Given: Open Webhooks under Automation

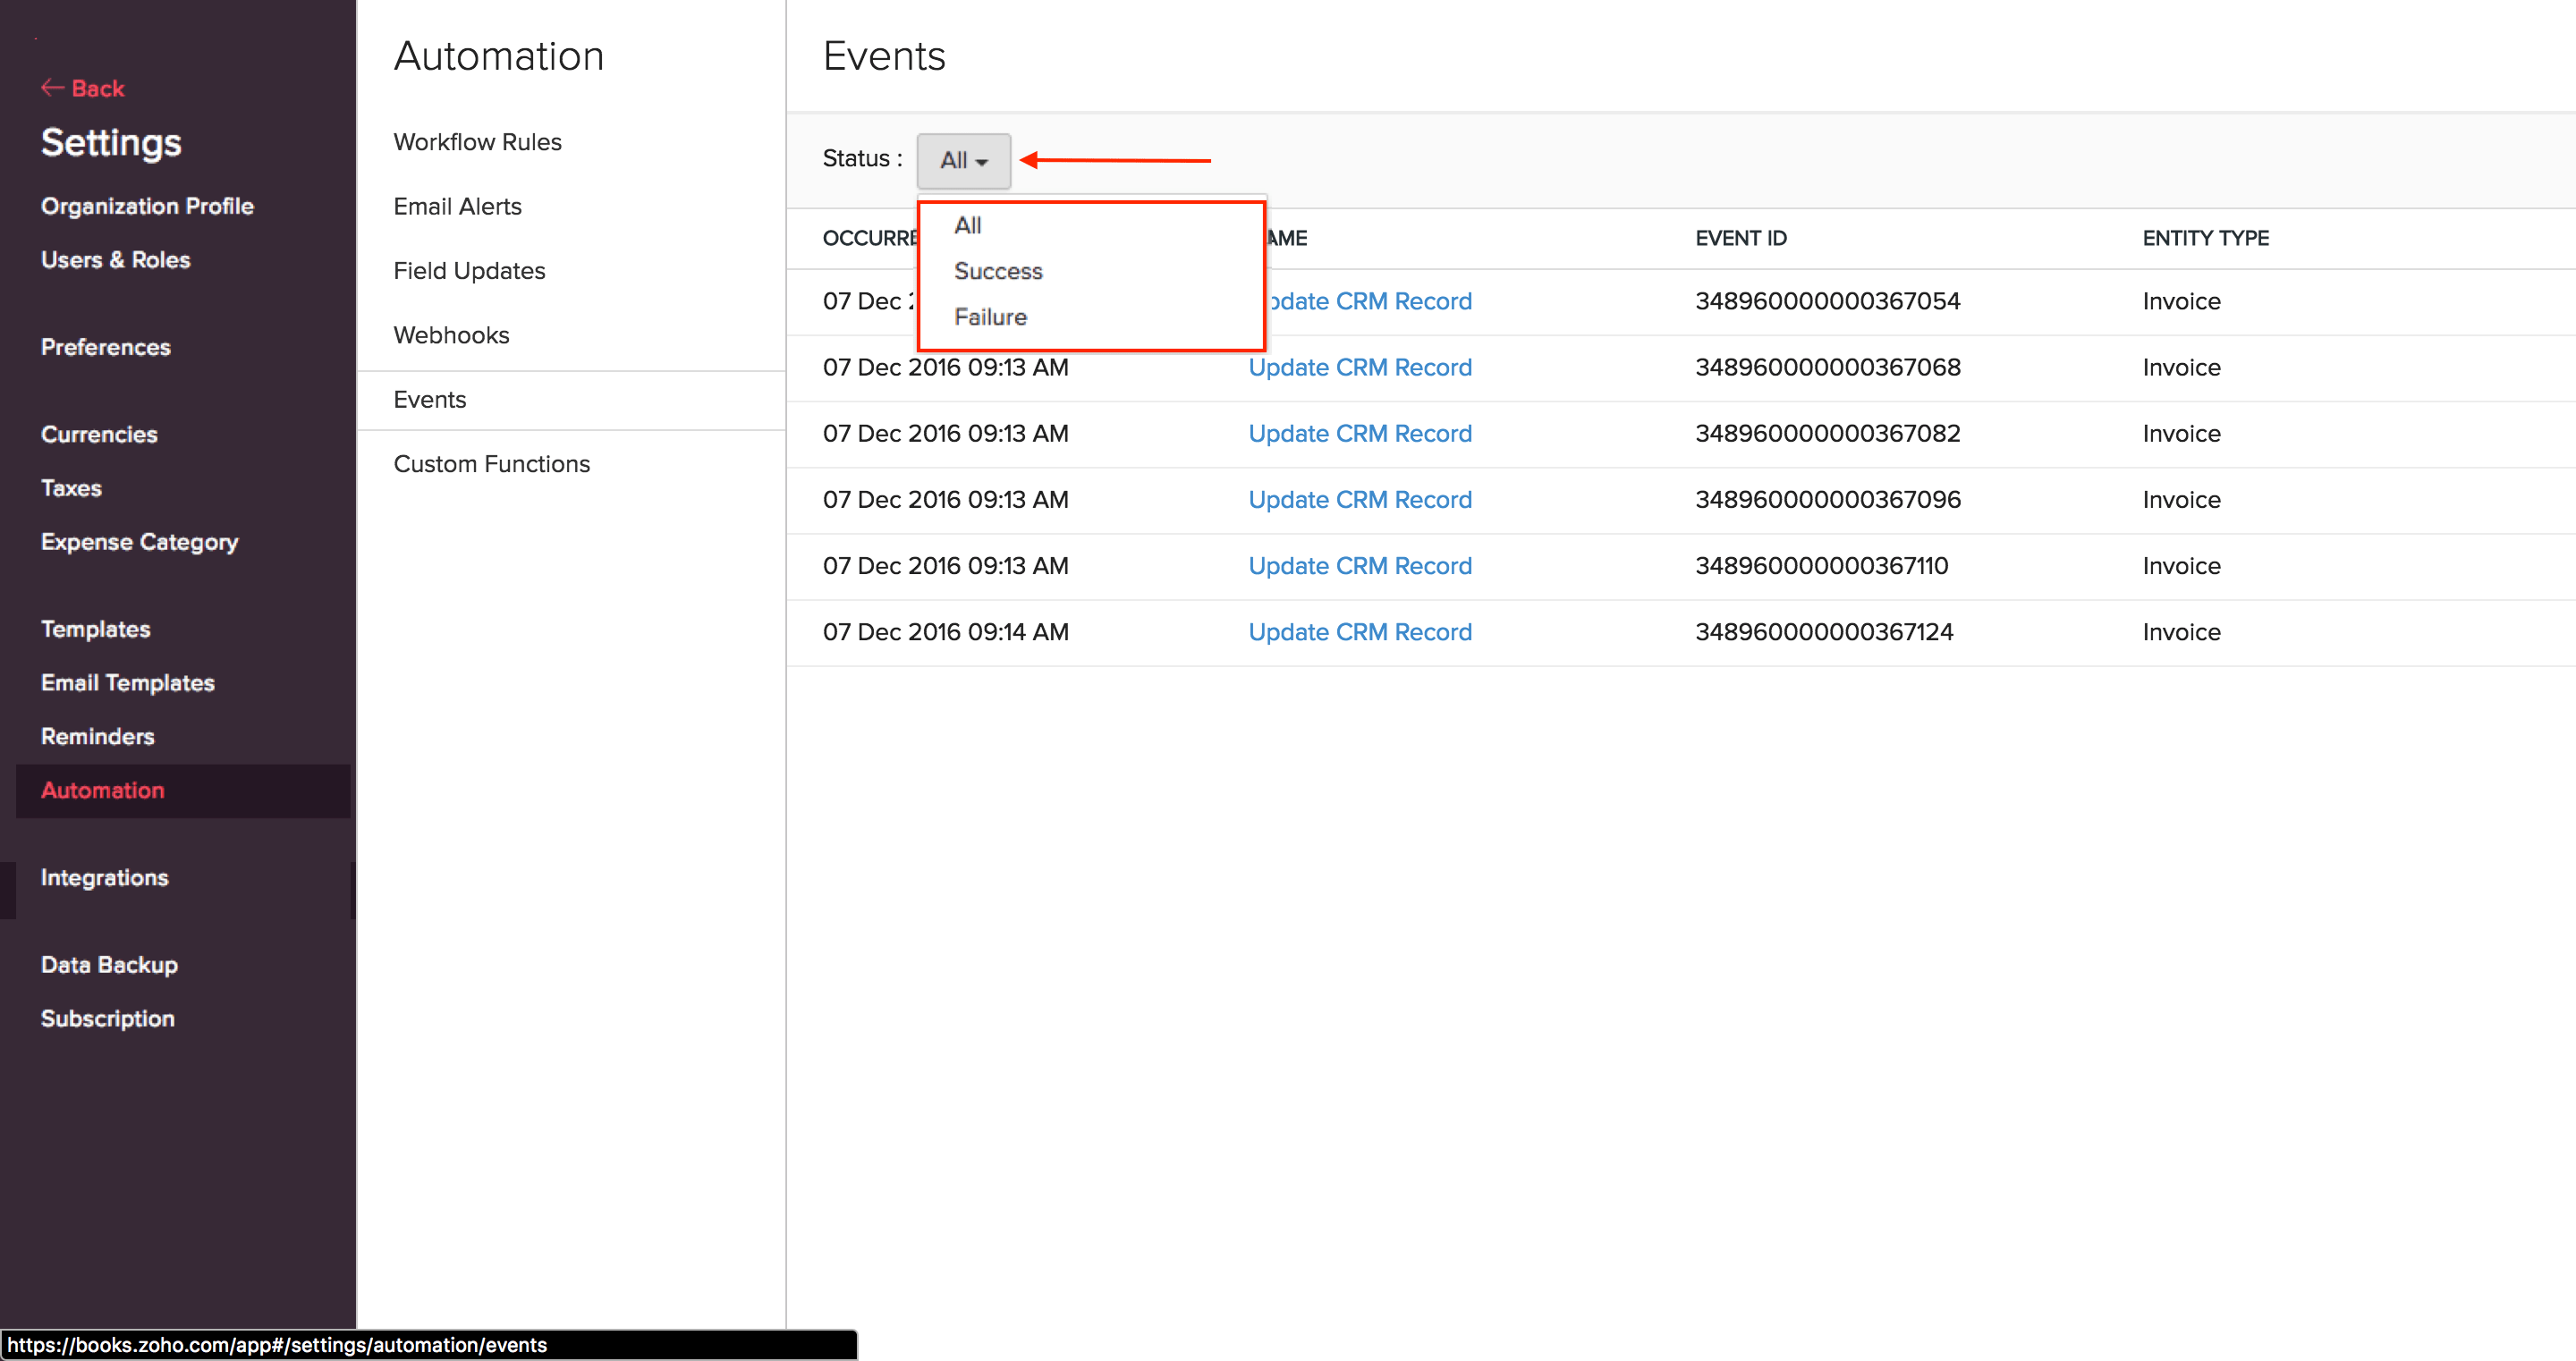Looking at the screenshot, I should pos(451,335).
